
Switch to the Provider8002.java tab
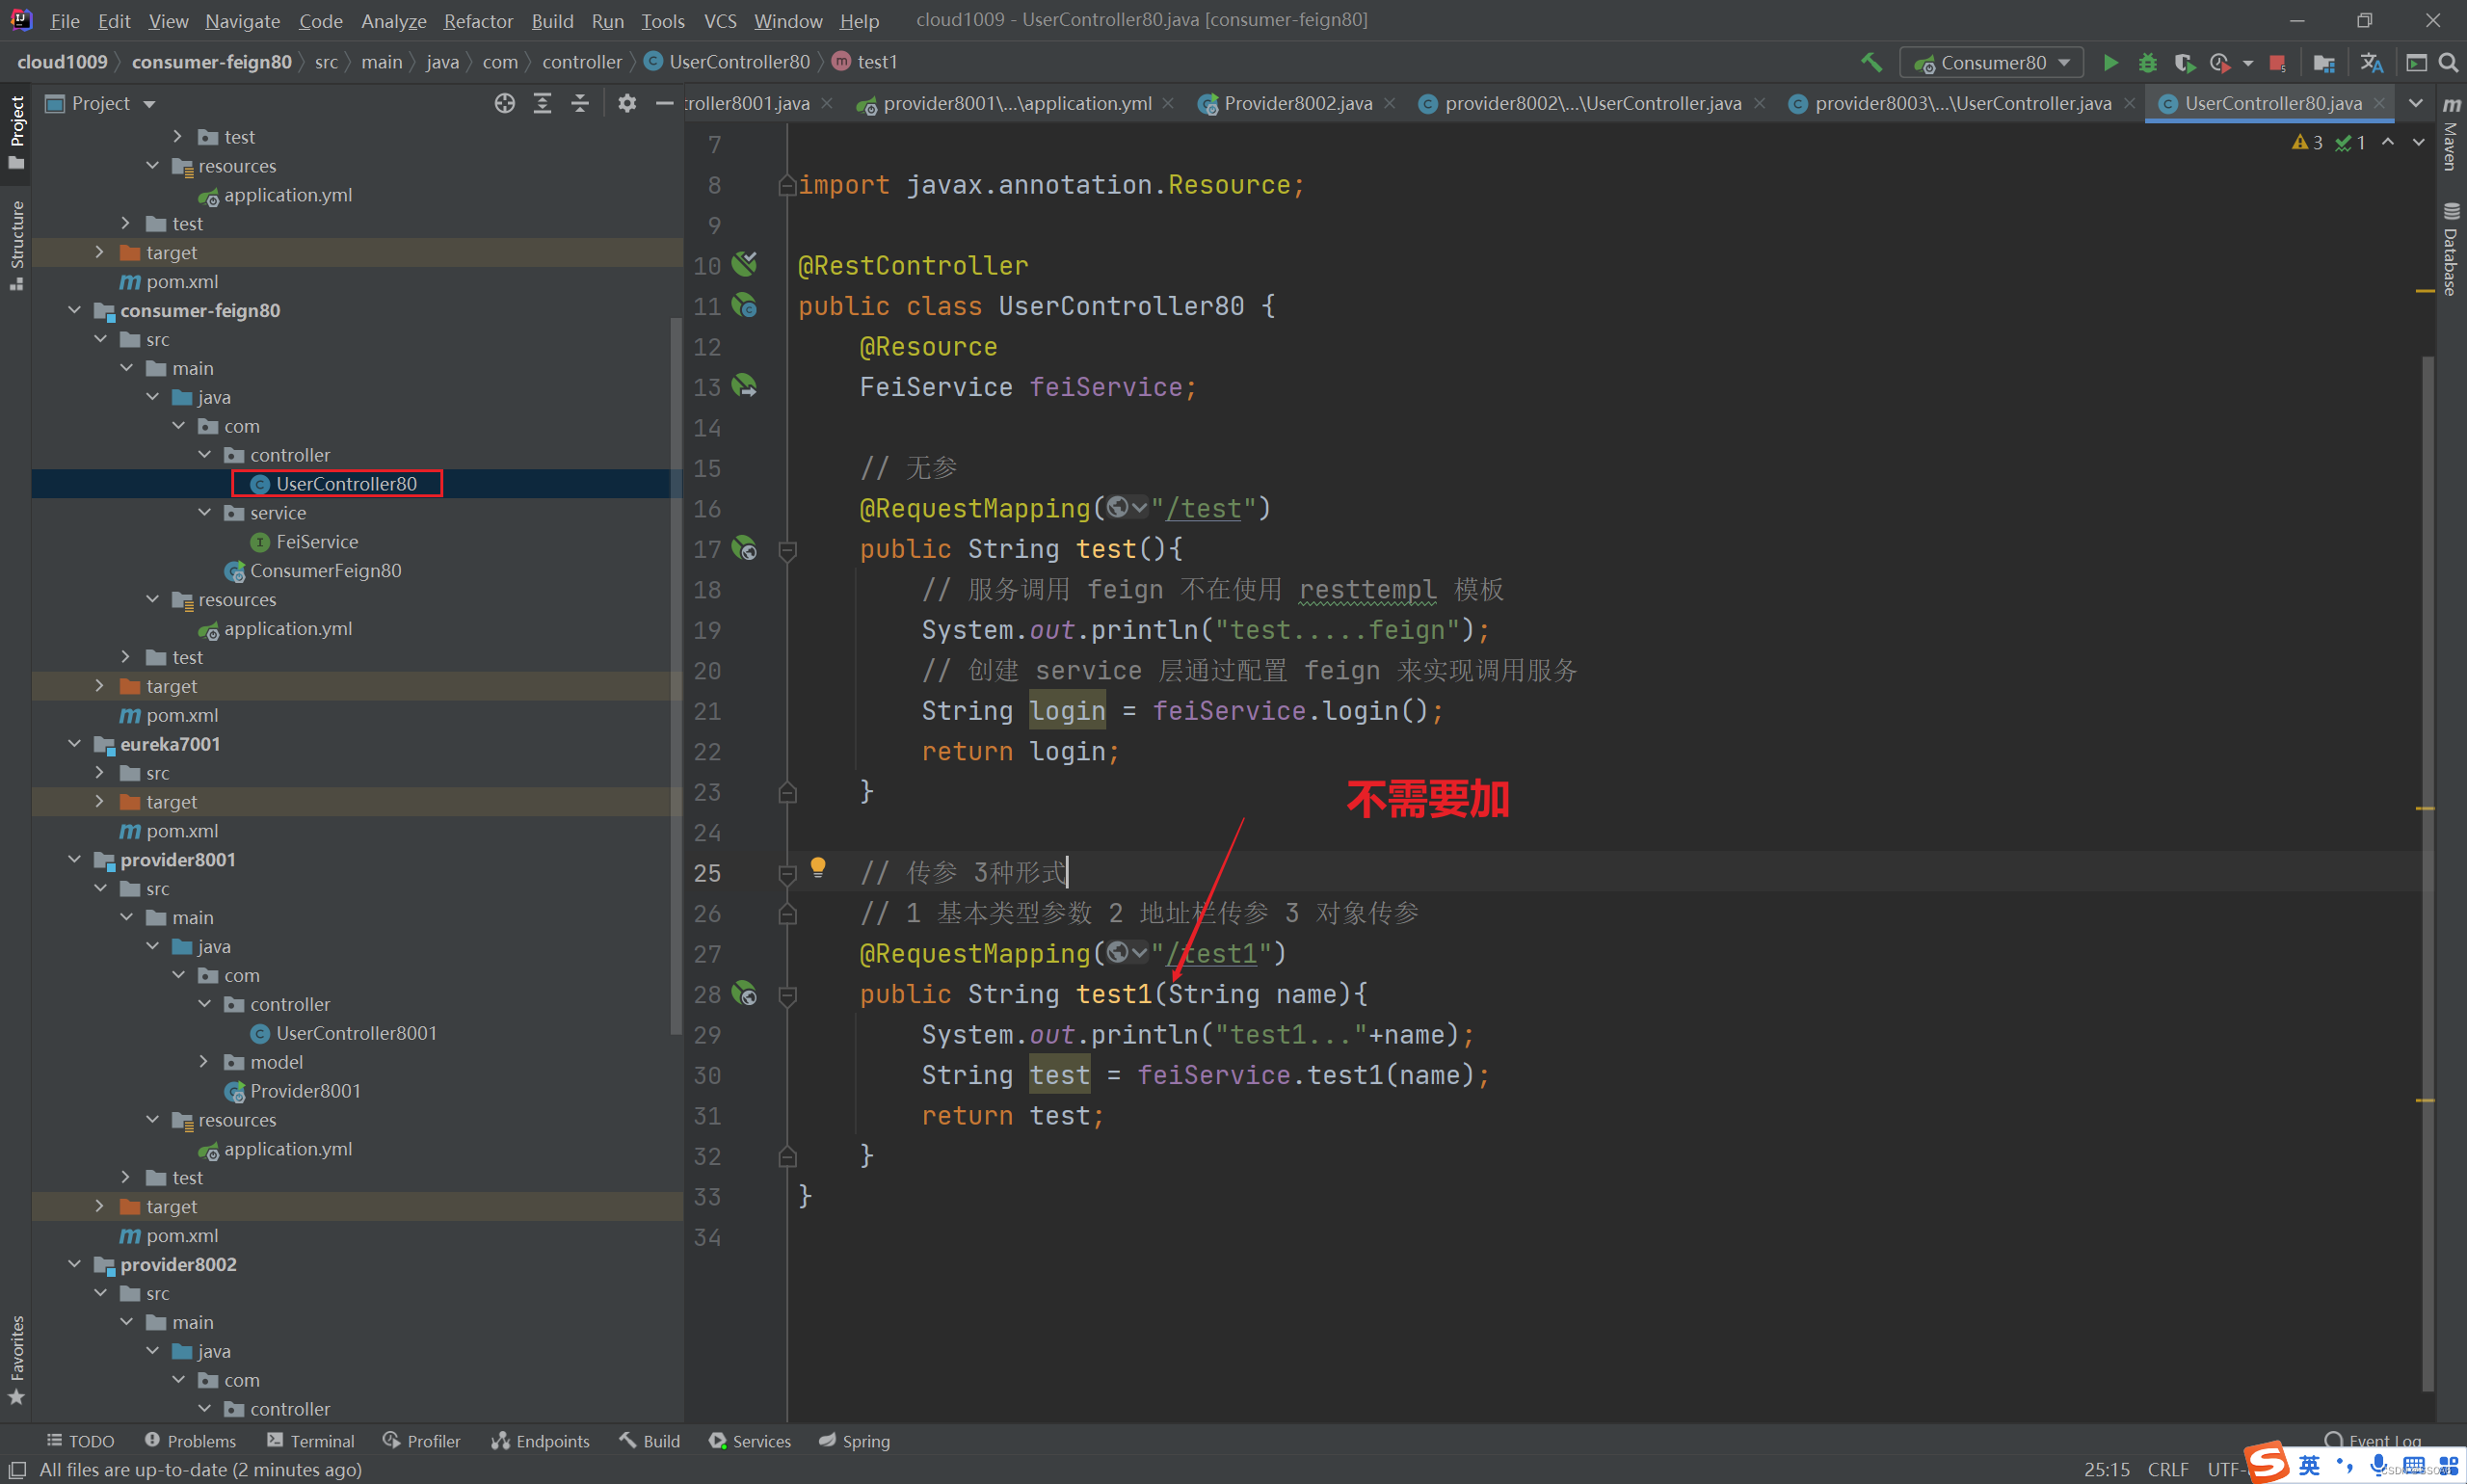pos(1296,103)
